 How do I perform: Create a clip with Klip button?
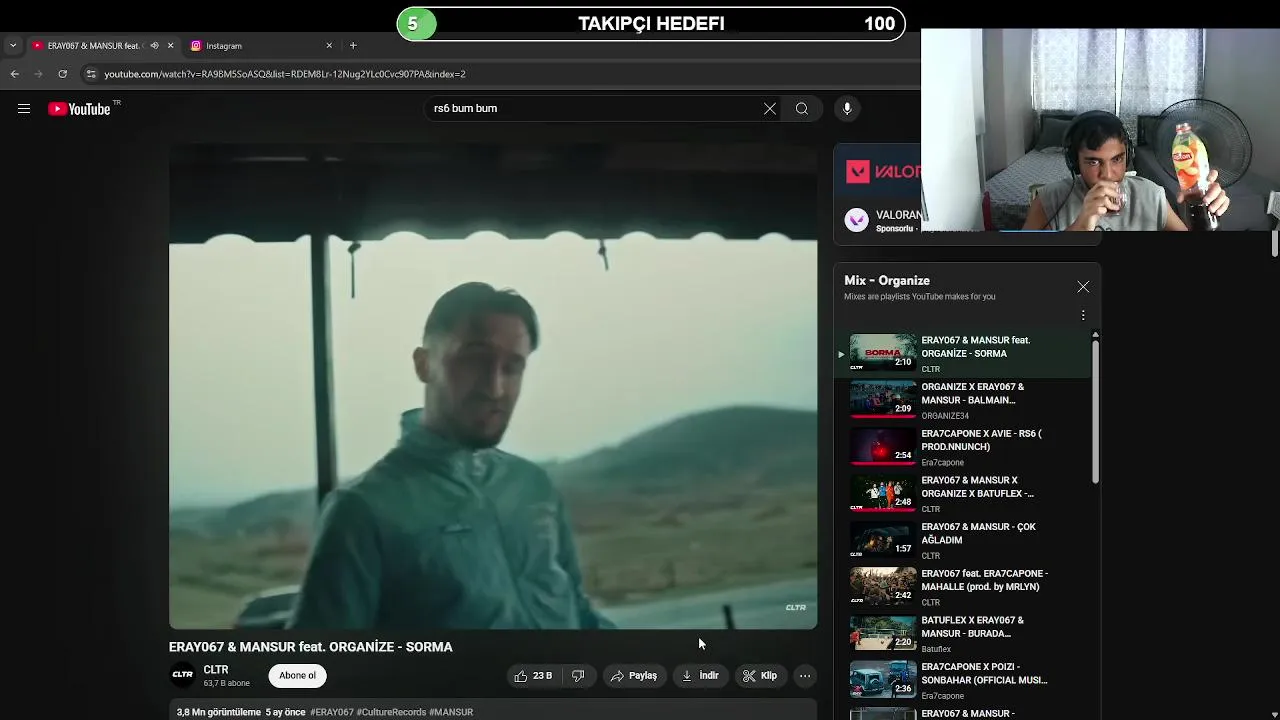[759, 676]
